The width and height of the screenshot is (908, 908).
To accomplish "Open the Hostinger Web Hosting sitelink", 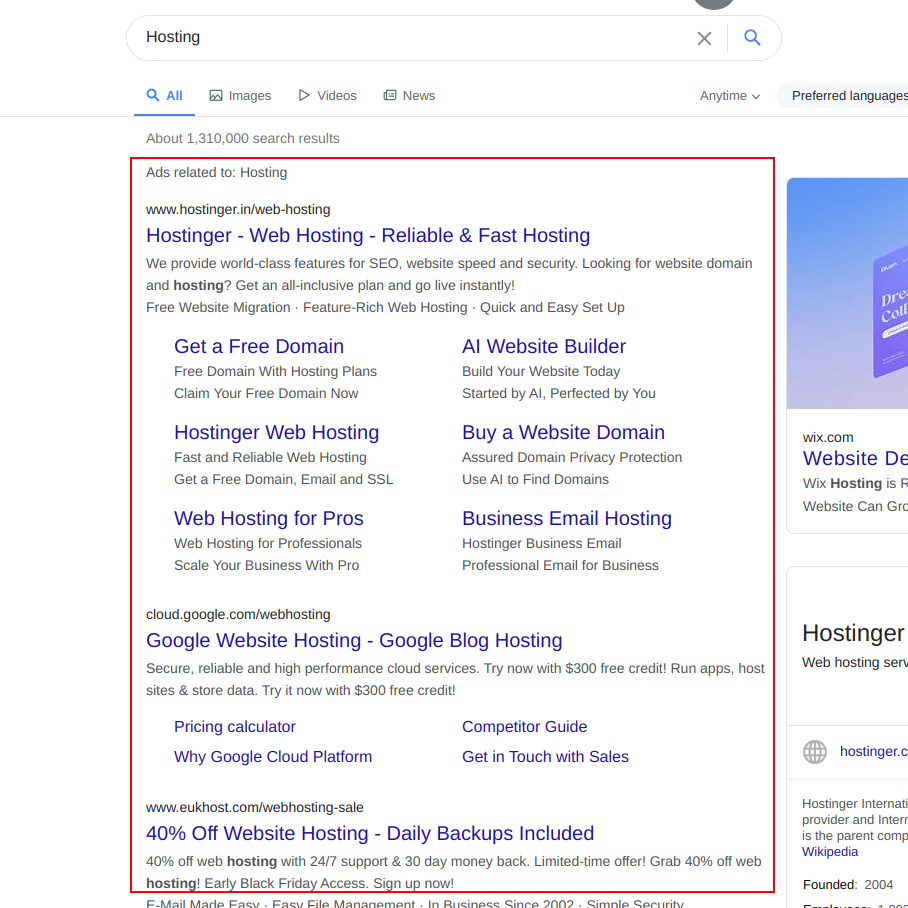I will pyautogui.click(x=277, y=433).
